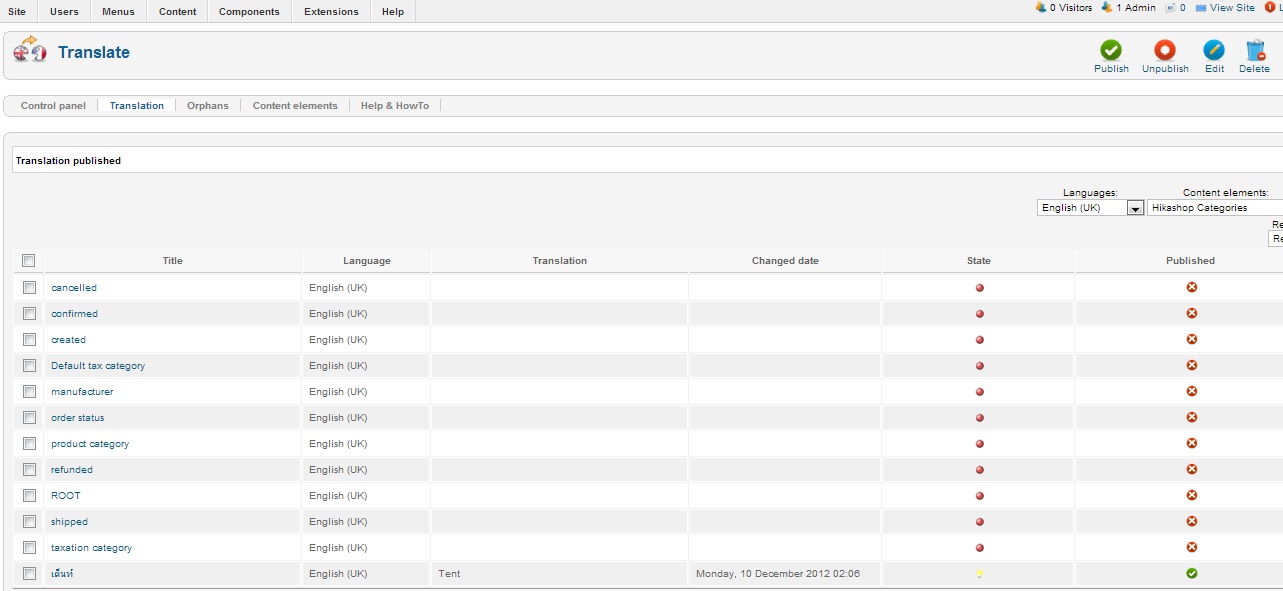
Task: Click published cross for product category row
Action: click(1191, 443)
